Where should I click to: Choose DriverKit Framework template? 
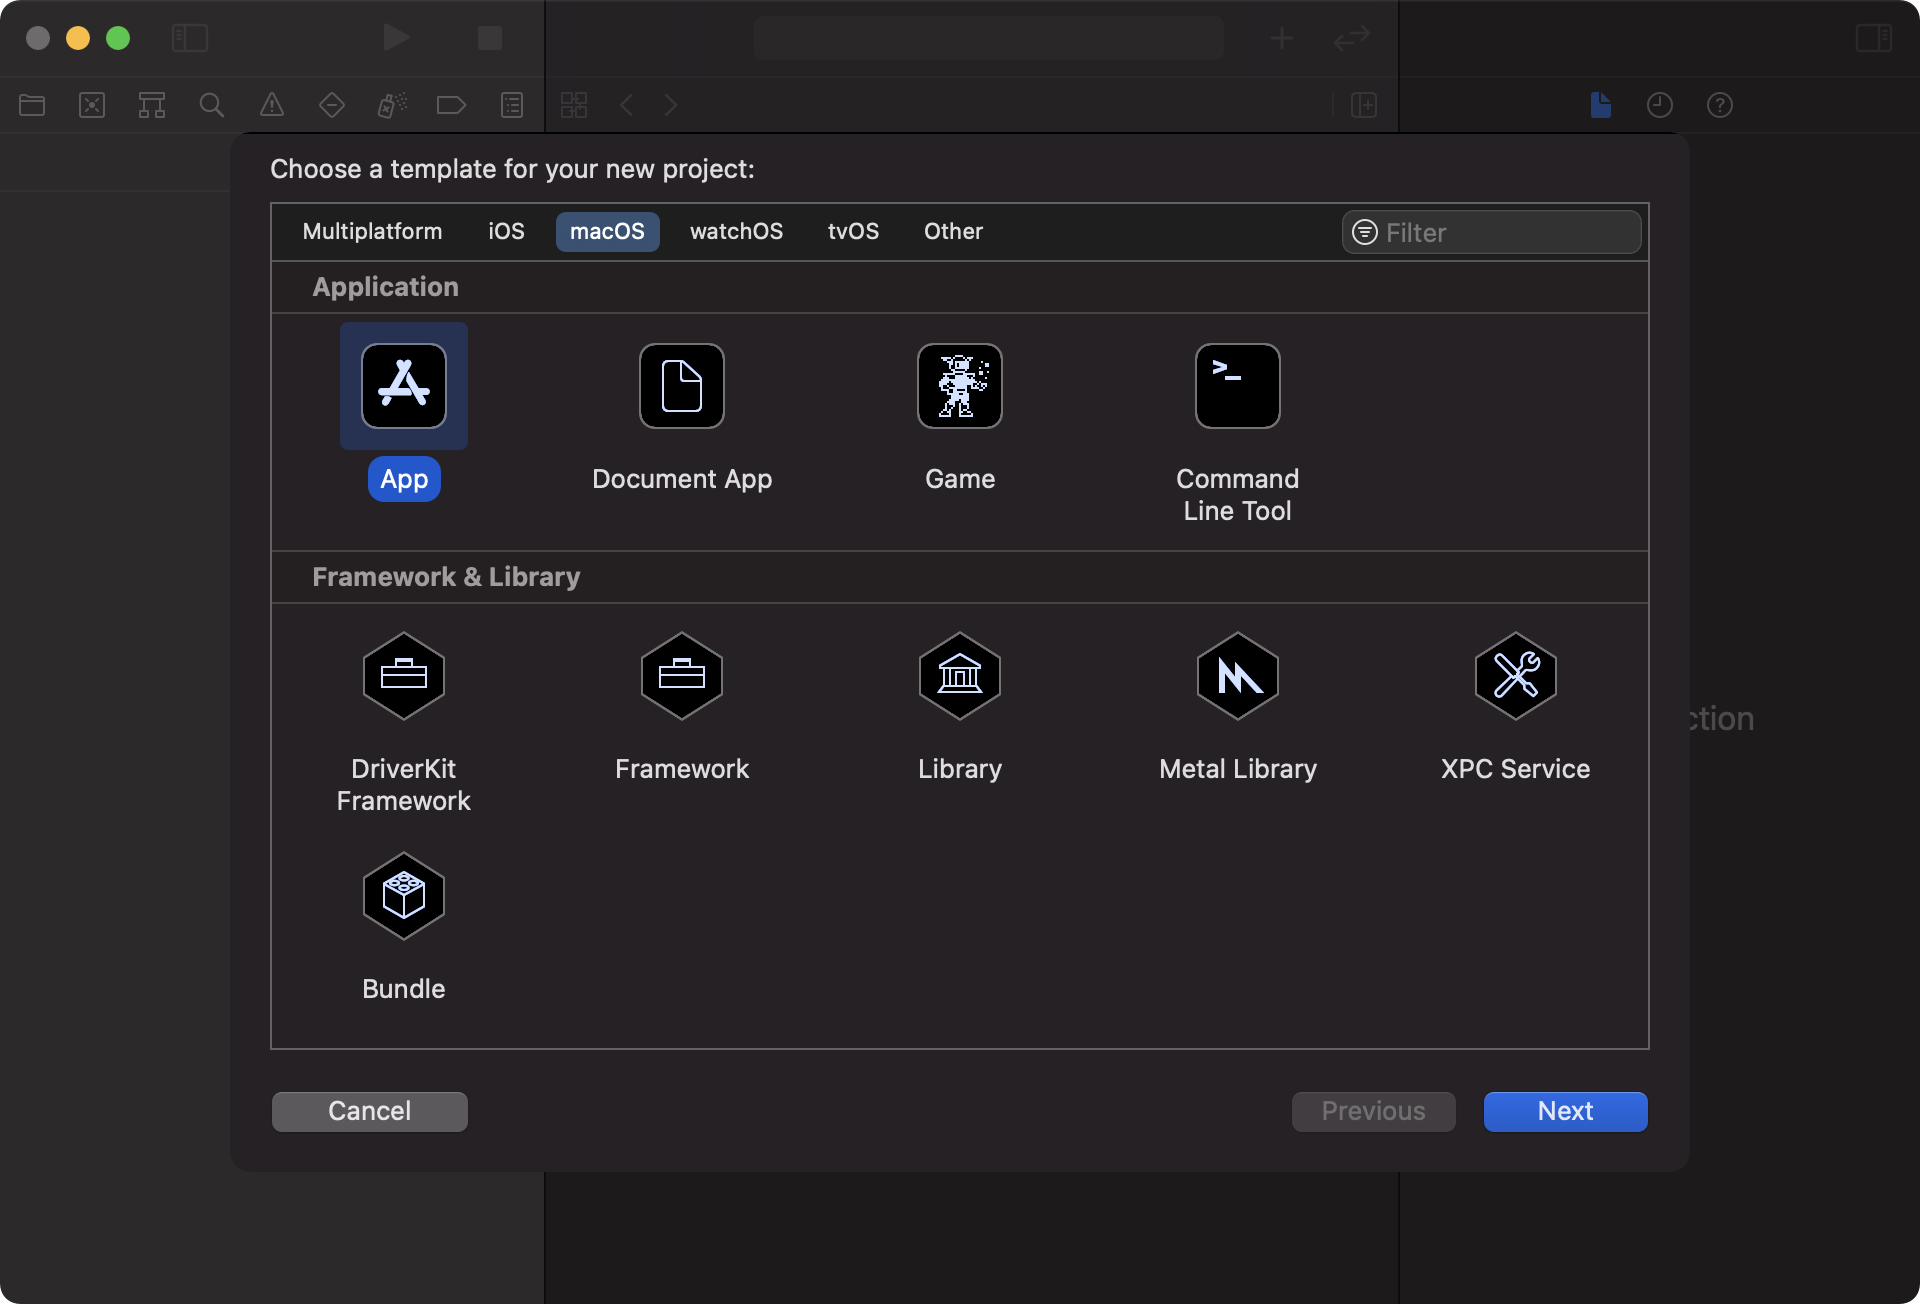[x=404, y=676]
